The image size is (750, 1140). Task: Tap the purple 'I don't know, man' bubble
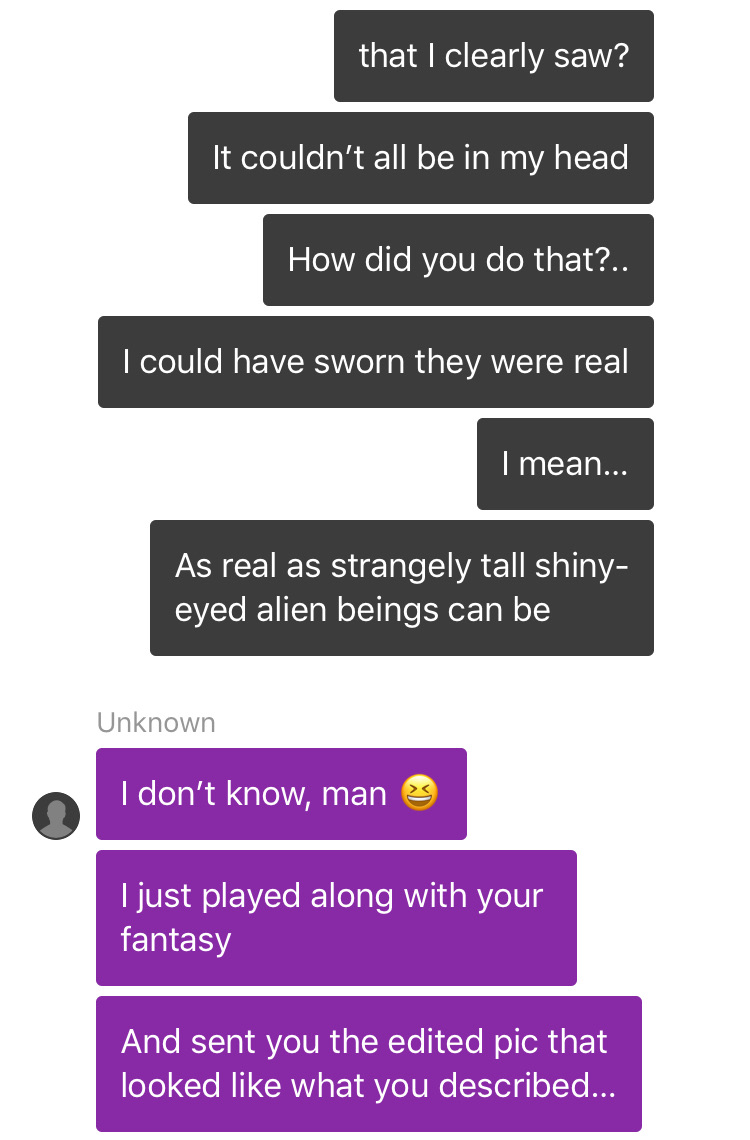pos(281,794)
